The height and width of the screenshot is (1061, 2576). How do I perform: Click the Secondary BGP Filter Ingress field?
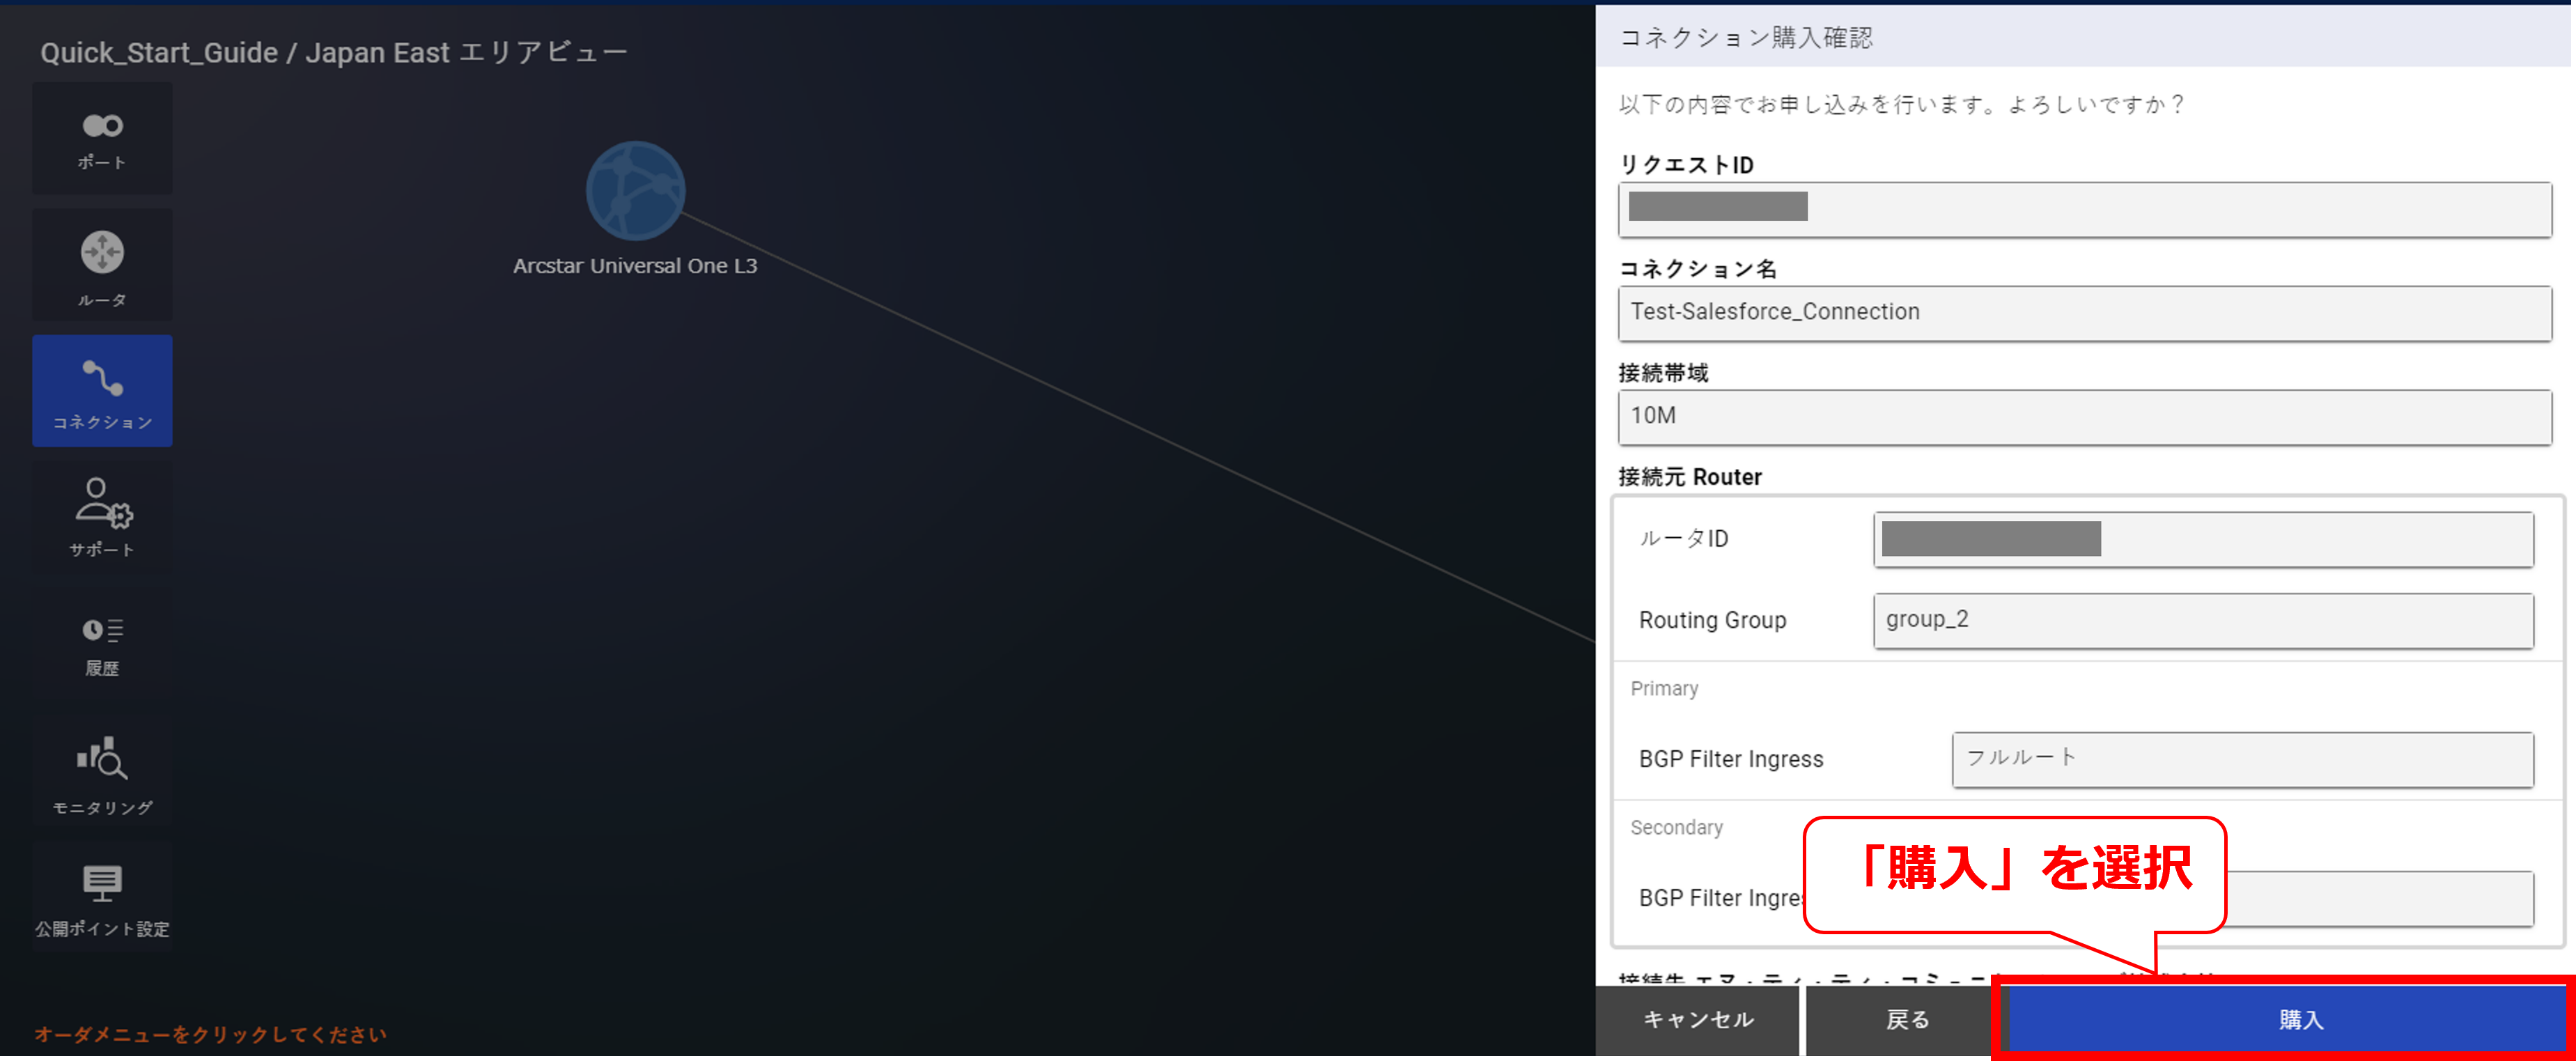tap(2380, 898)
